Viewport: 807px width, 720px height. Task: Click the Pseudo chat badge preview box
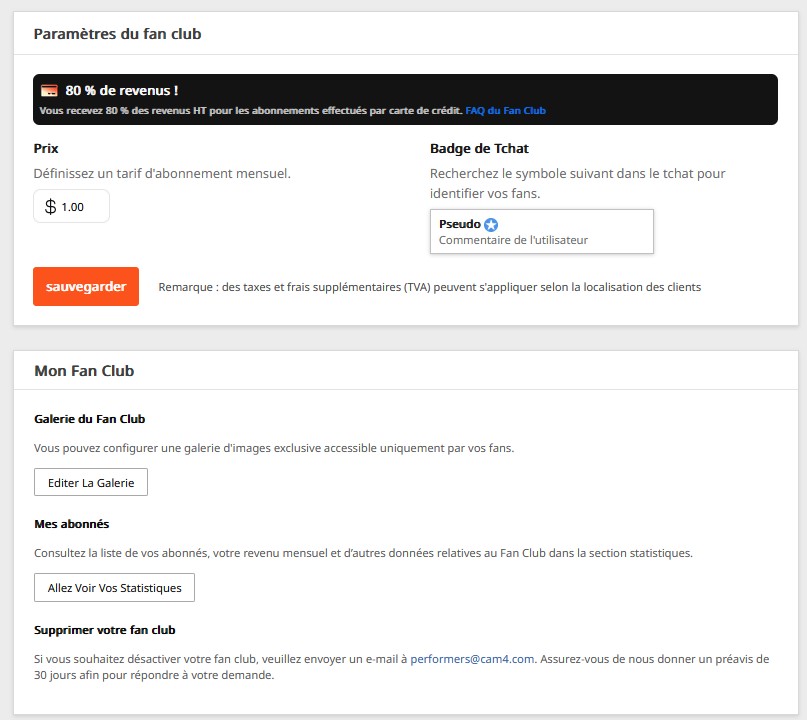pyautogui.click(x=541, y=232)
